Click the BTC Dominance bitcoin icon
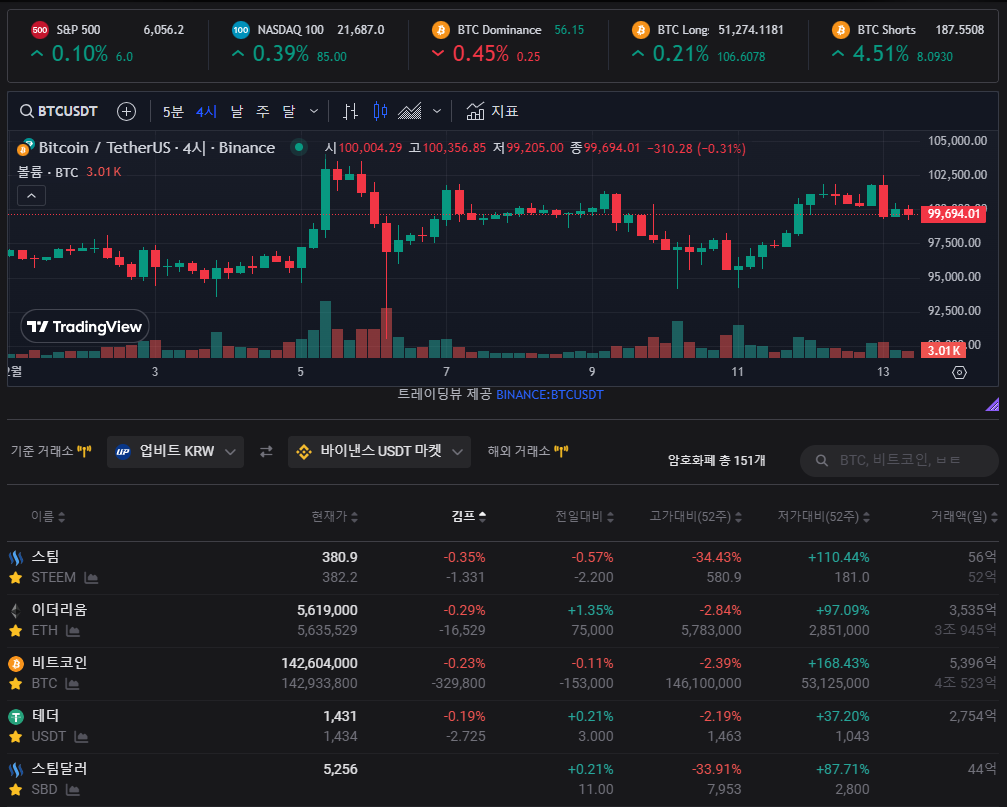 tap(441, 30)
